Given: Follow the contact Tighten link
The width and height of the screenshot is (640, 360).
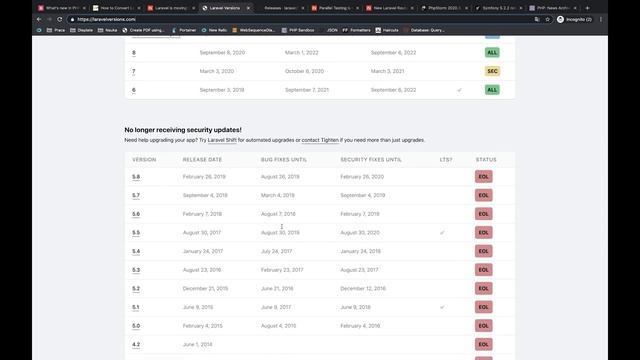Looking at the screenshot, I should pyautogui.click(x=320, y=140).
